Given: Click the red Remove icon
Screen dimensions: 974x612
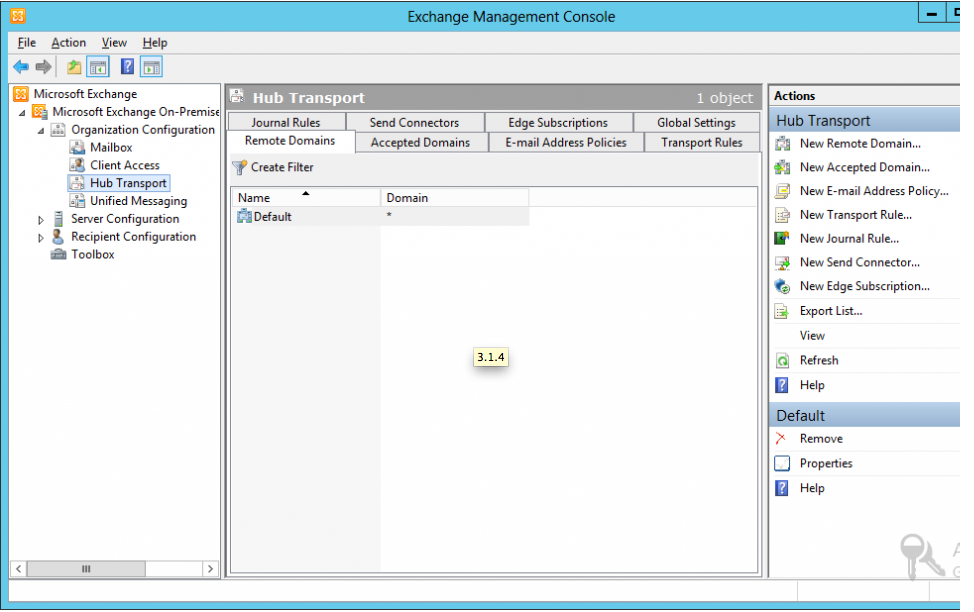Looking at the screenshot, I should click(x=782, y=439).
